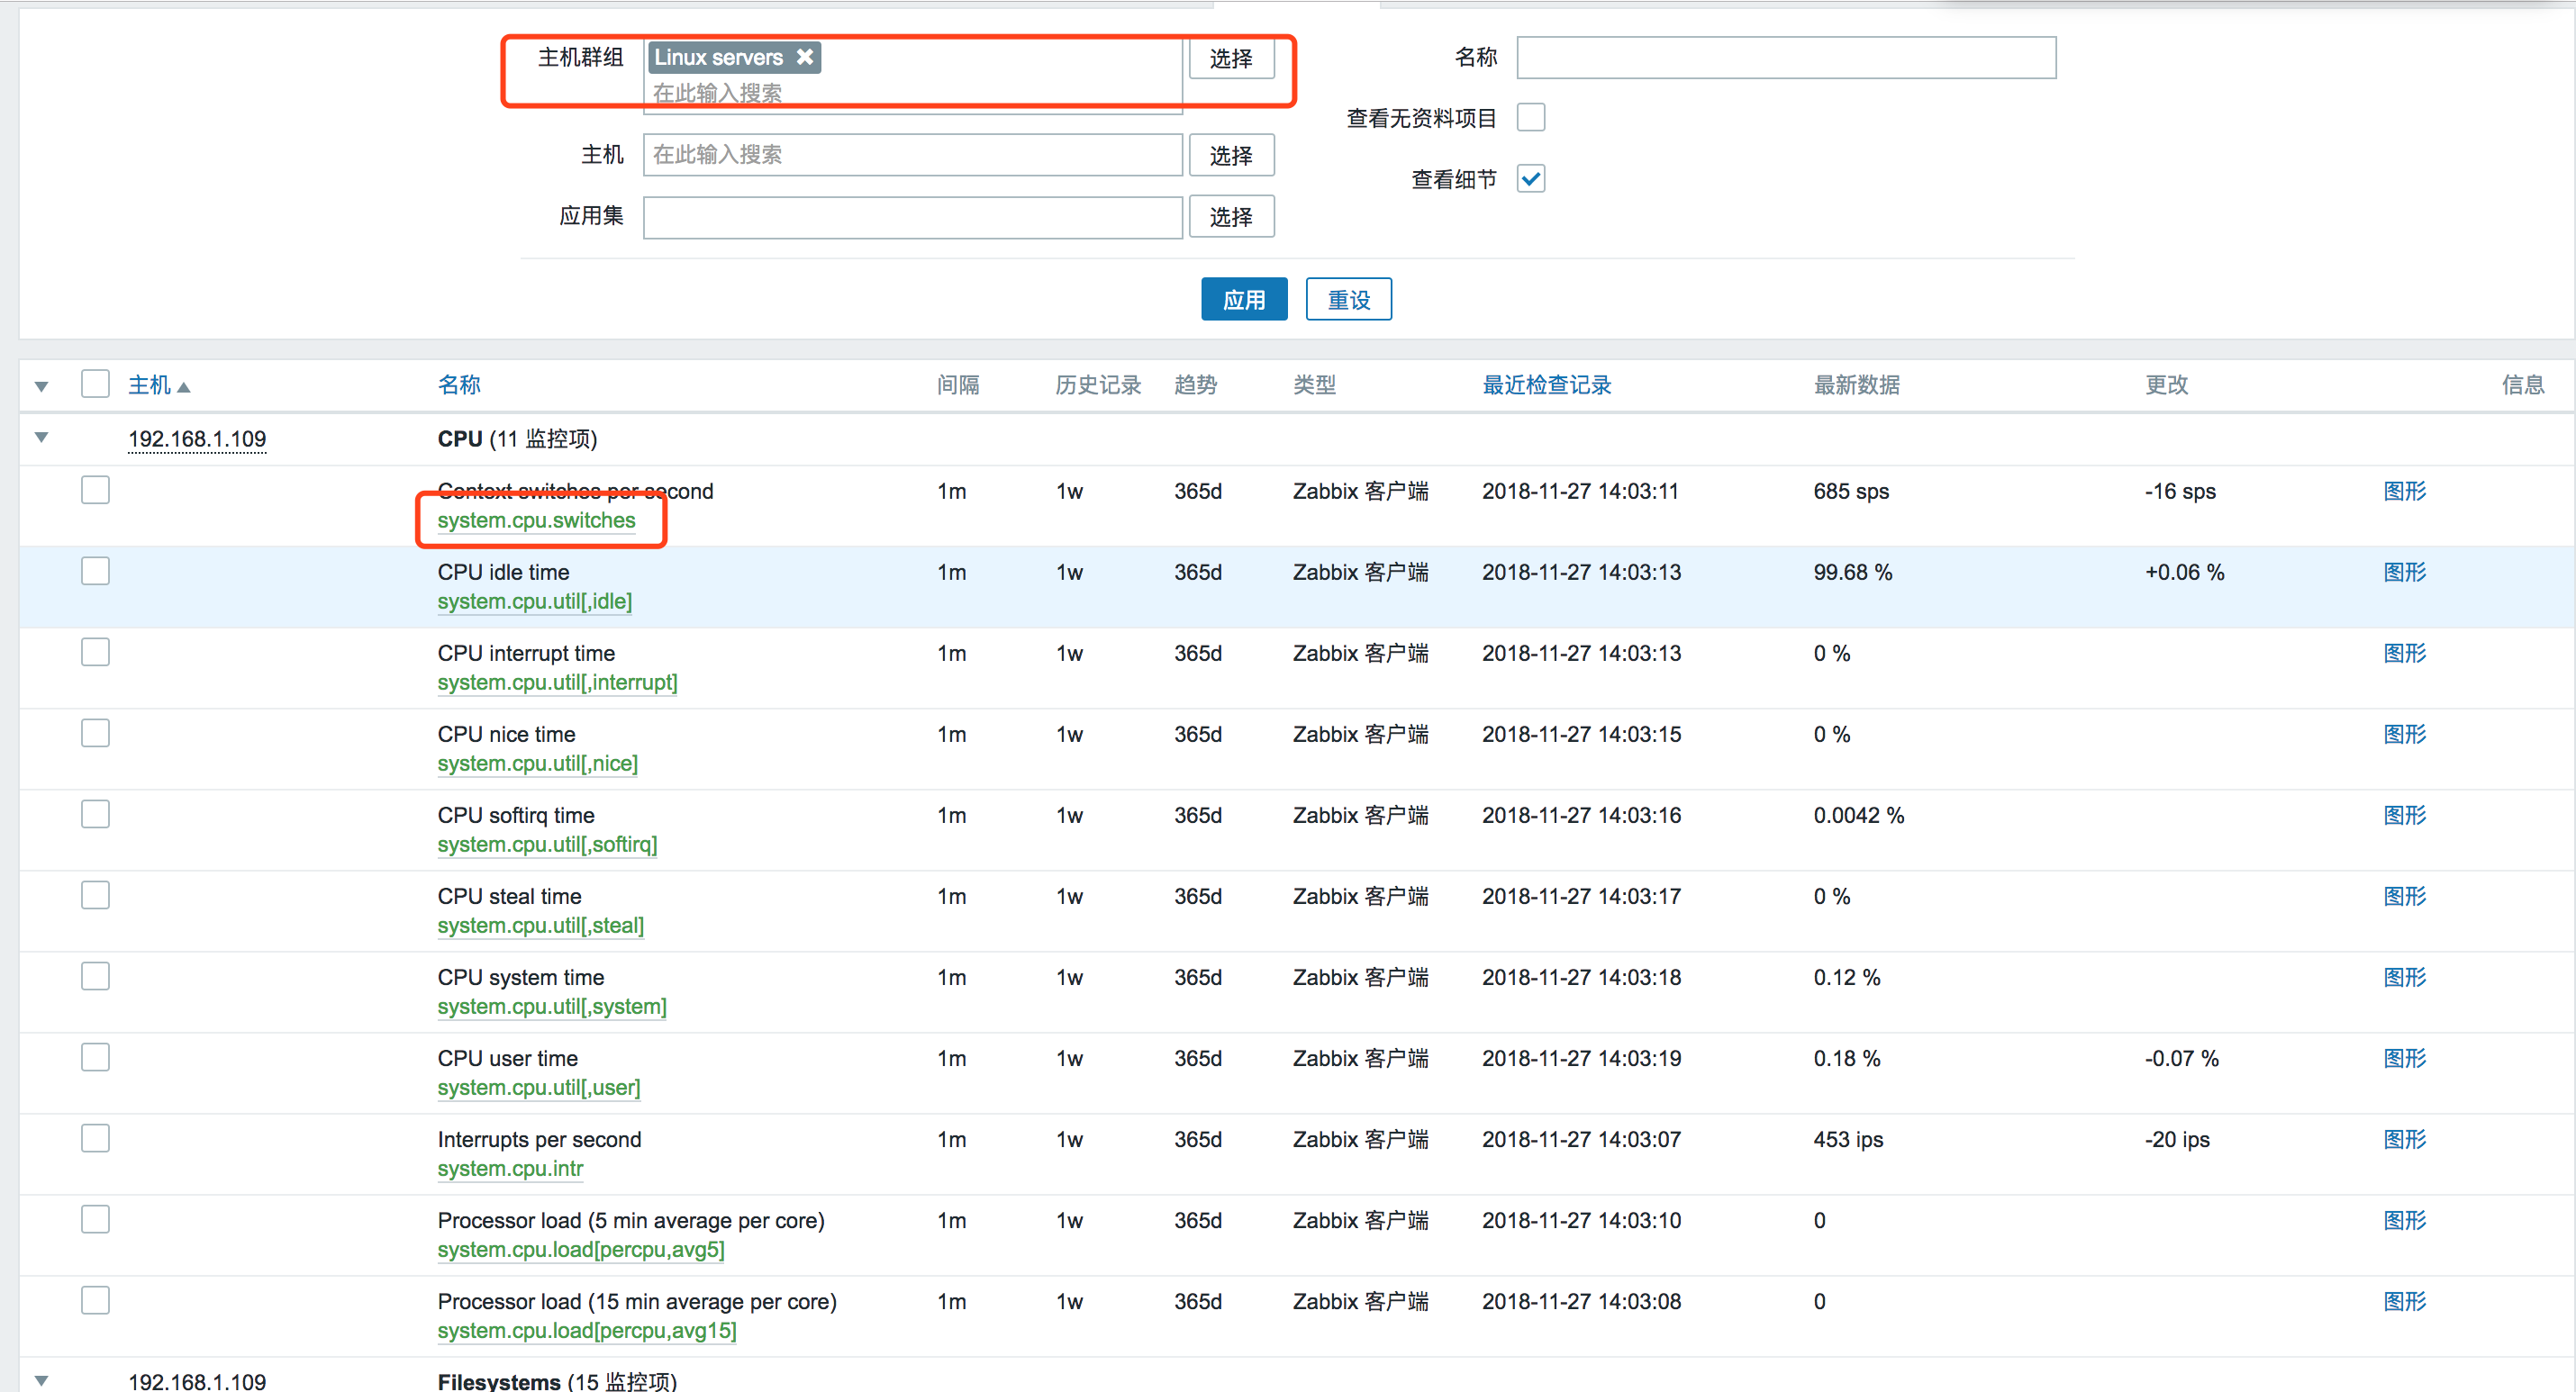Click the blue 应用 button
Viewport: 2576px width, 1392px height.
(x=1244, y=299)
